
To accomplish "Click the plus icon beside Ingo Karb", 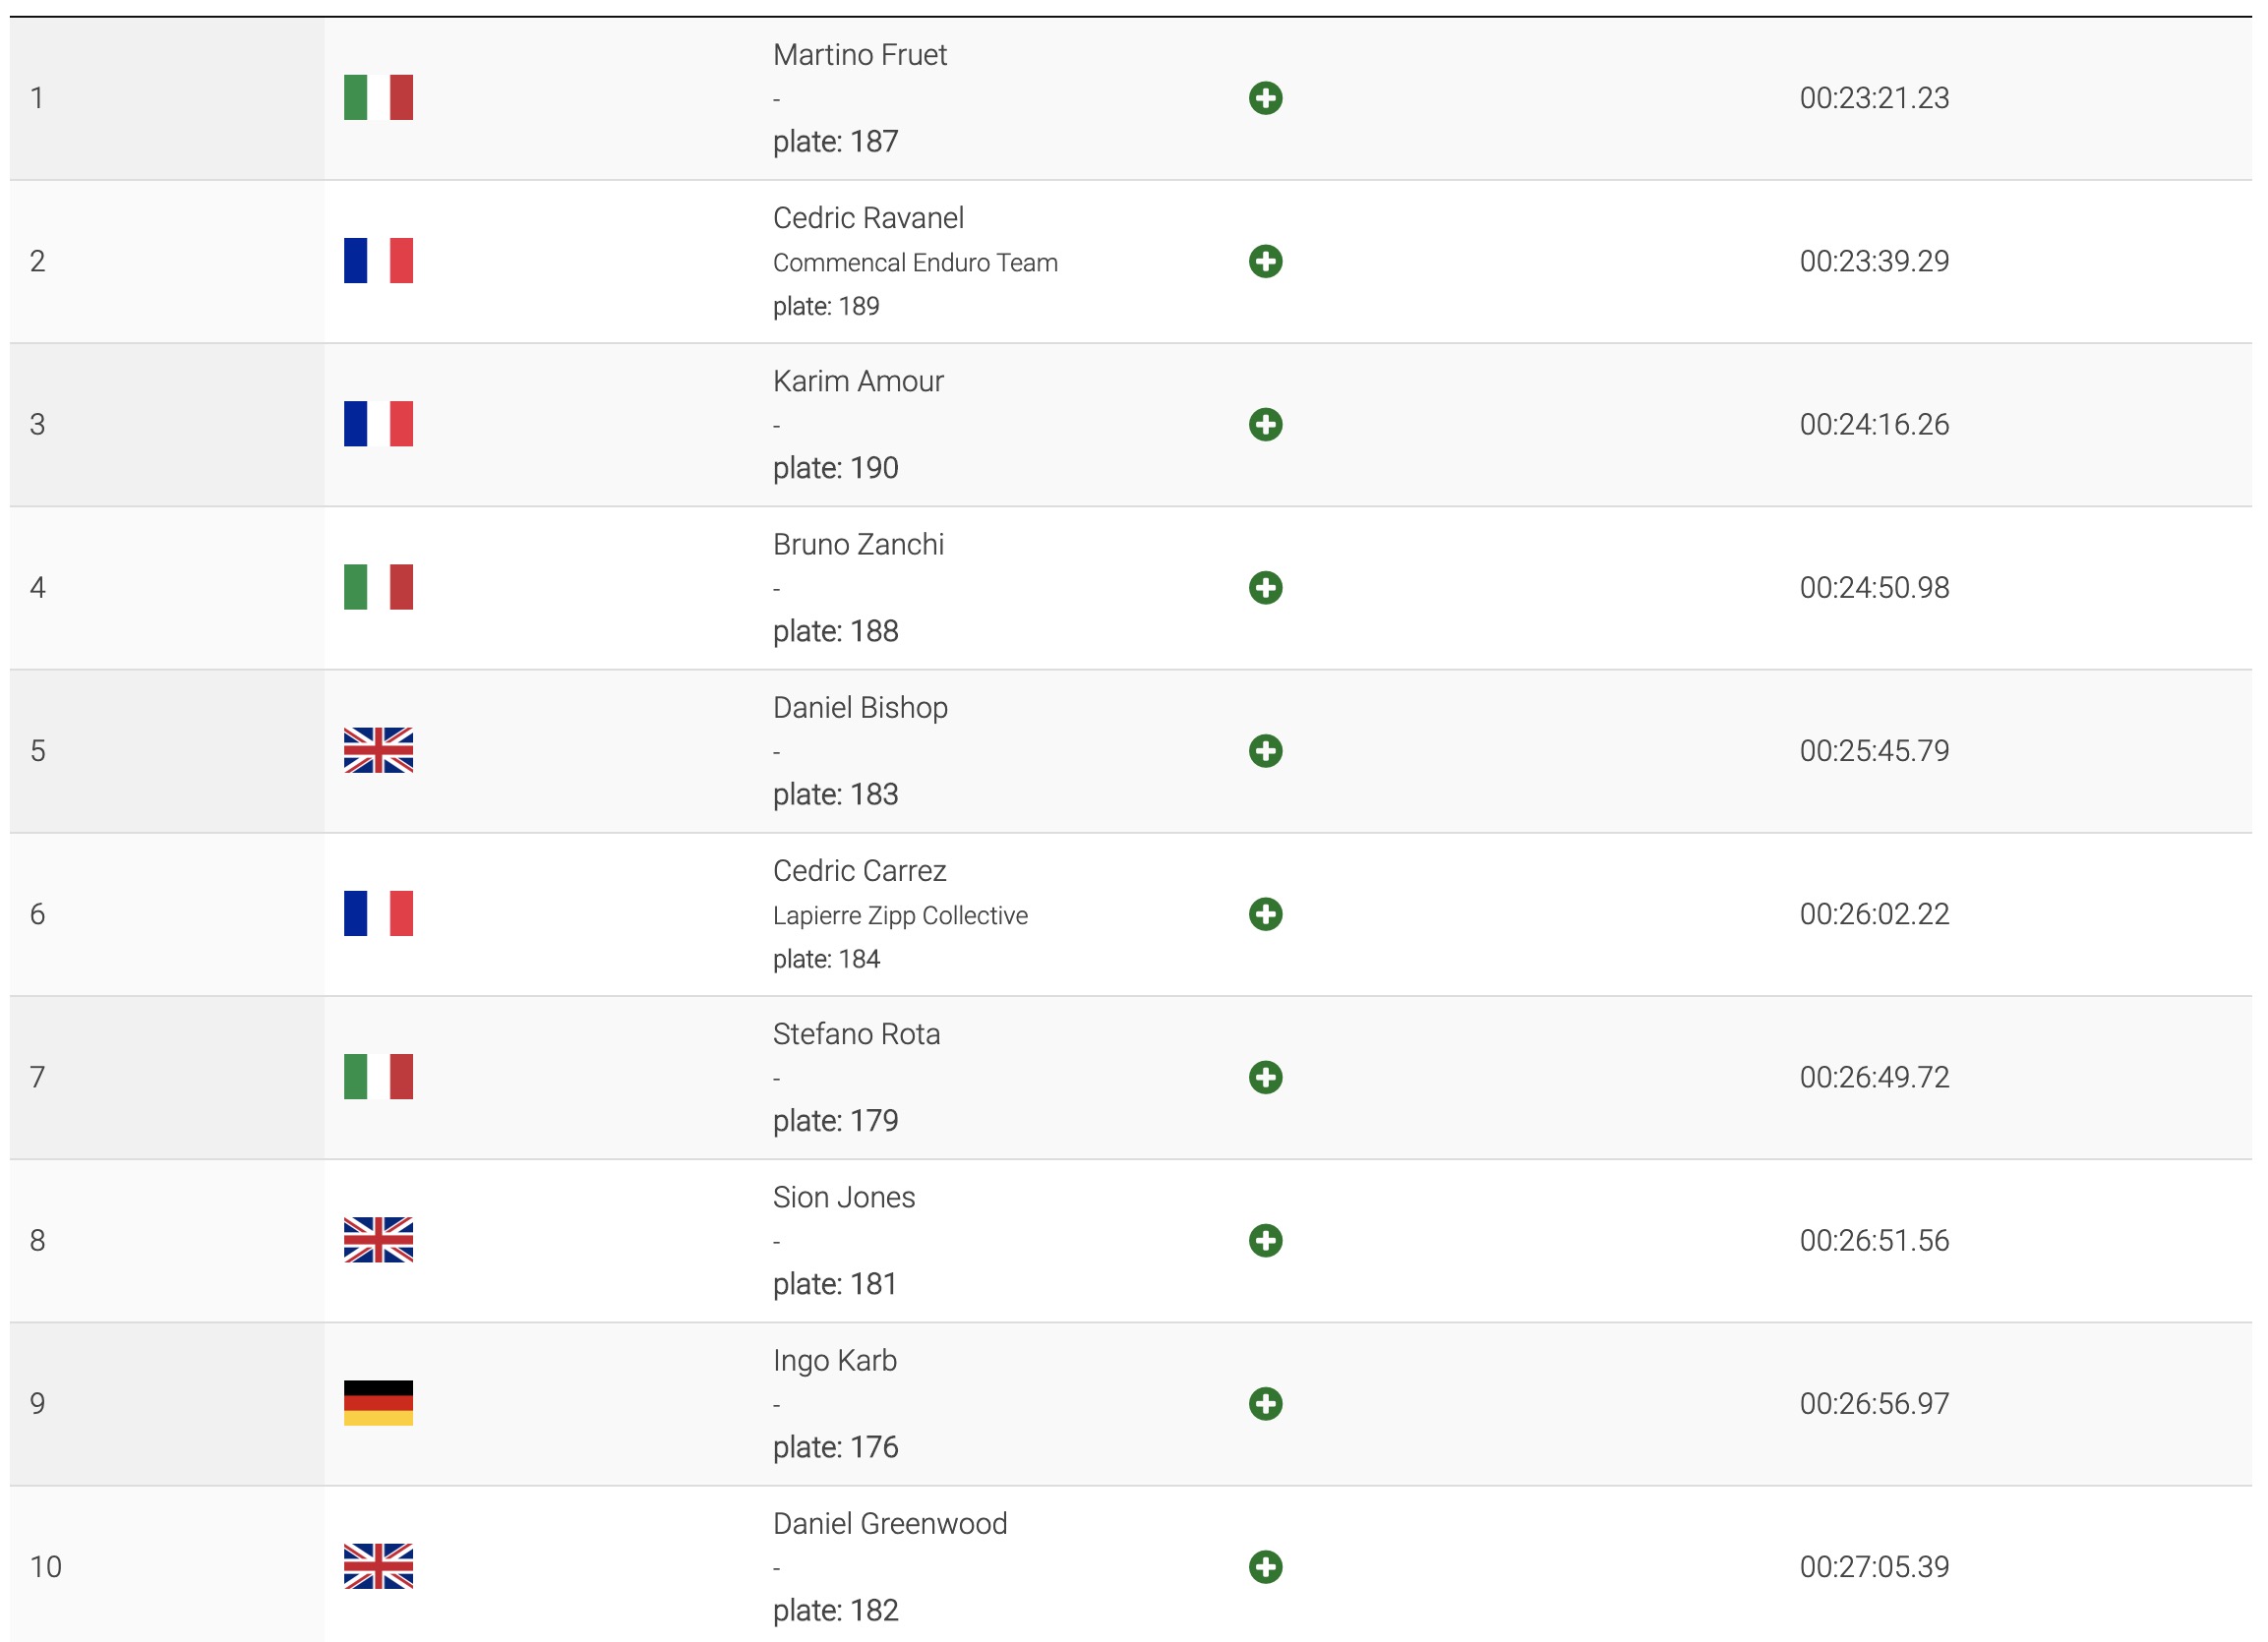I will tap(1265, 1403).
